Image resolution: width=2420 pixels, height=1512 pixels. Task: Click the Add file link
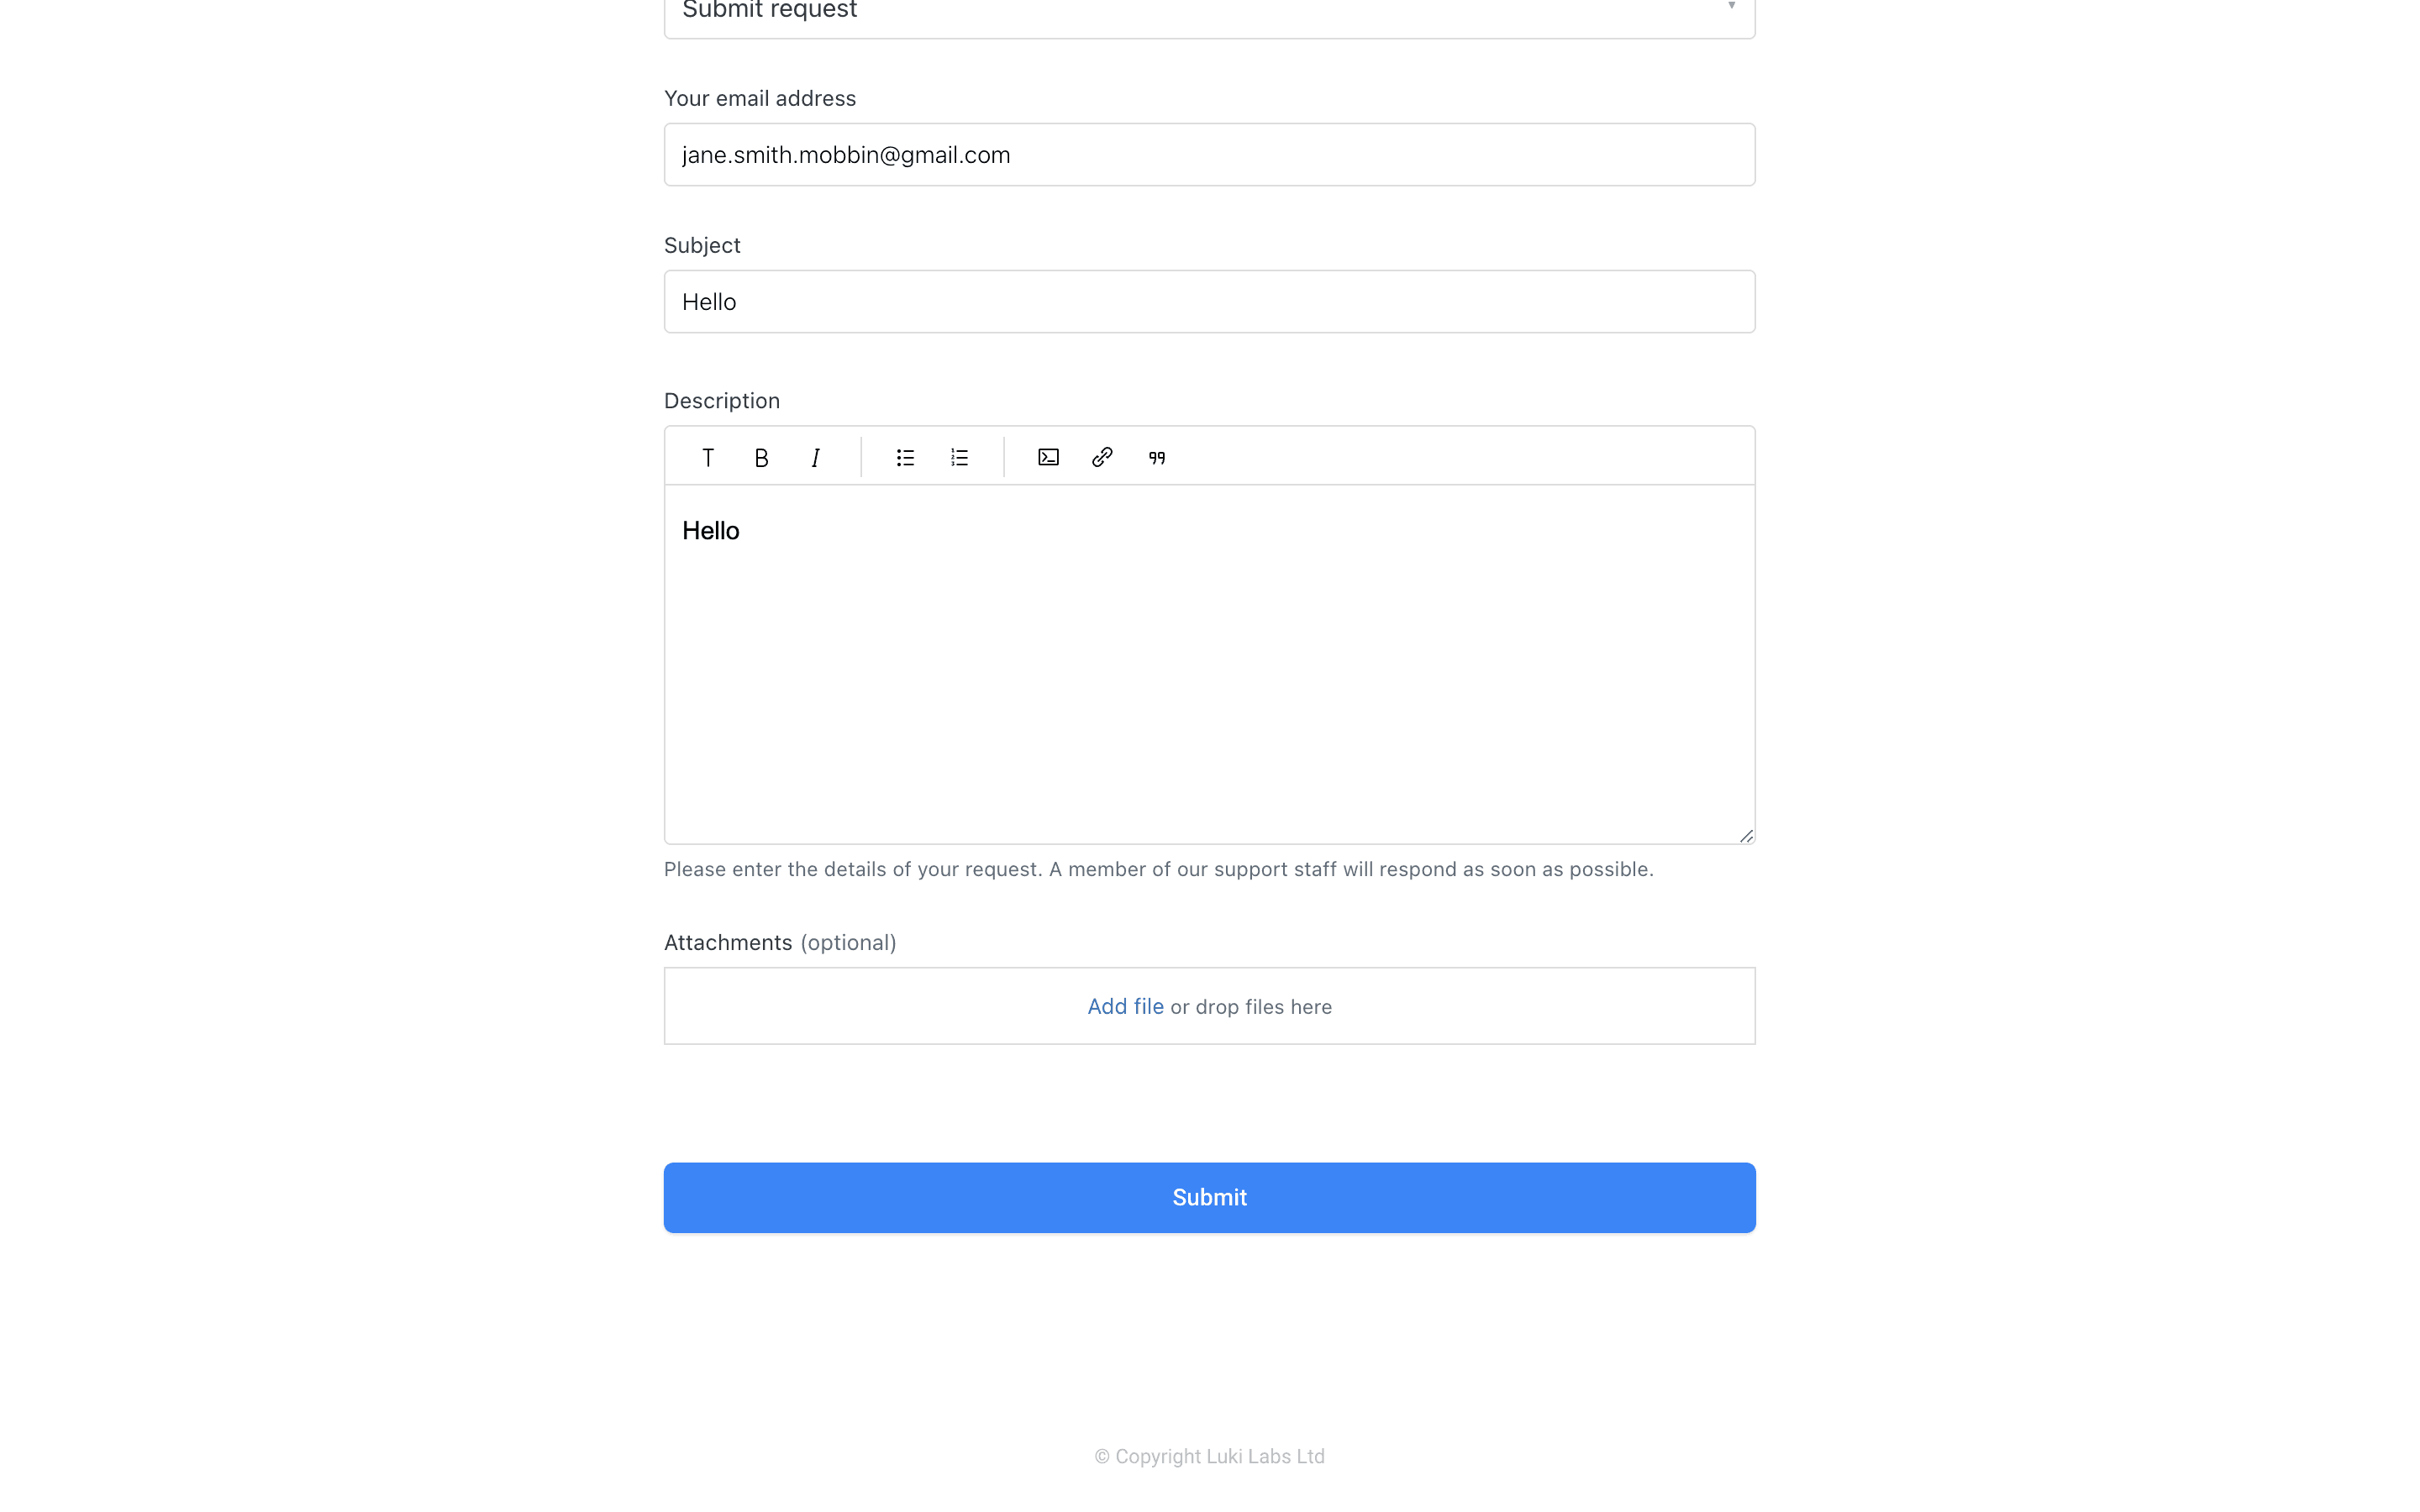pyautogui.click(x=1125, y=1006)
